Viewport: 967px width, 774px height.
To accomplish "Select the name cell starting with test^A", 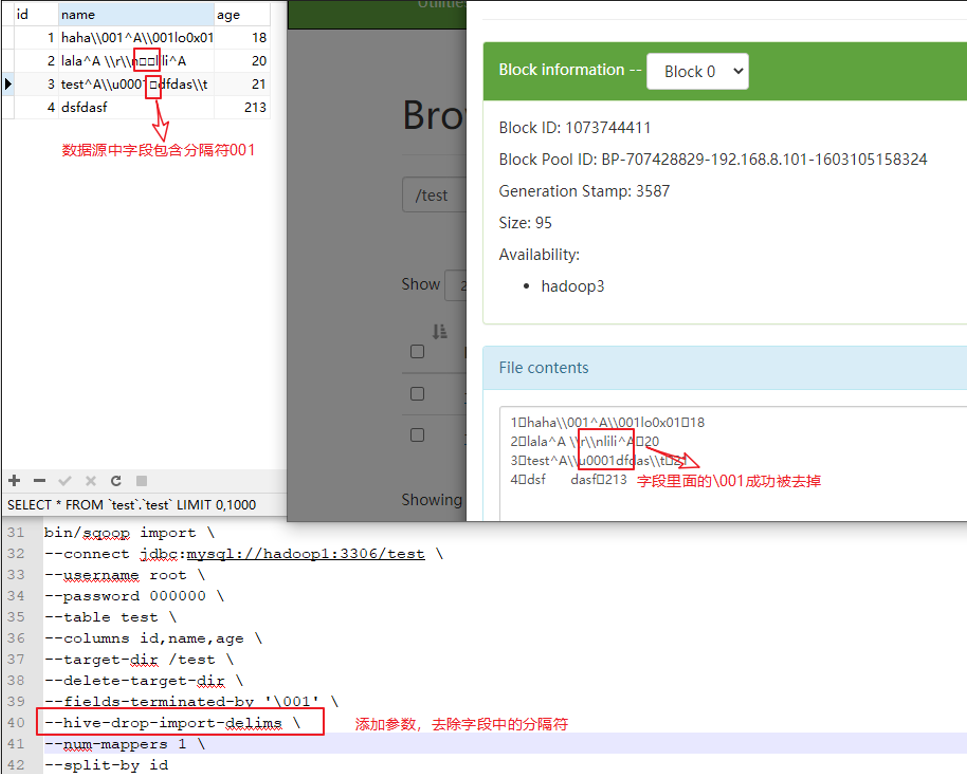I will tap(136, 84).
